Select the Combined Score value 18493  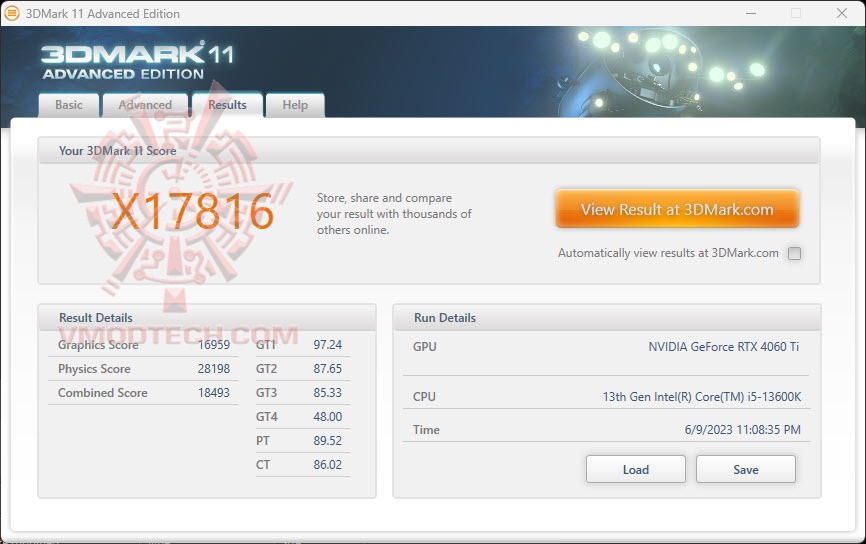[214, 393]
